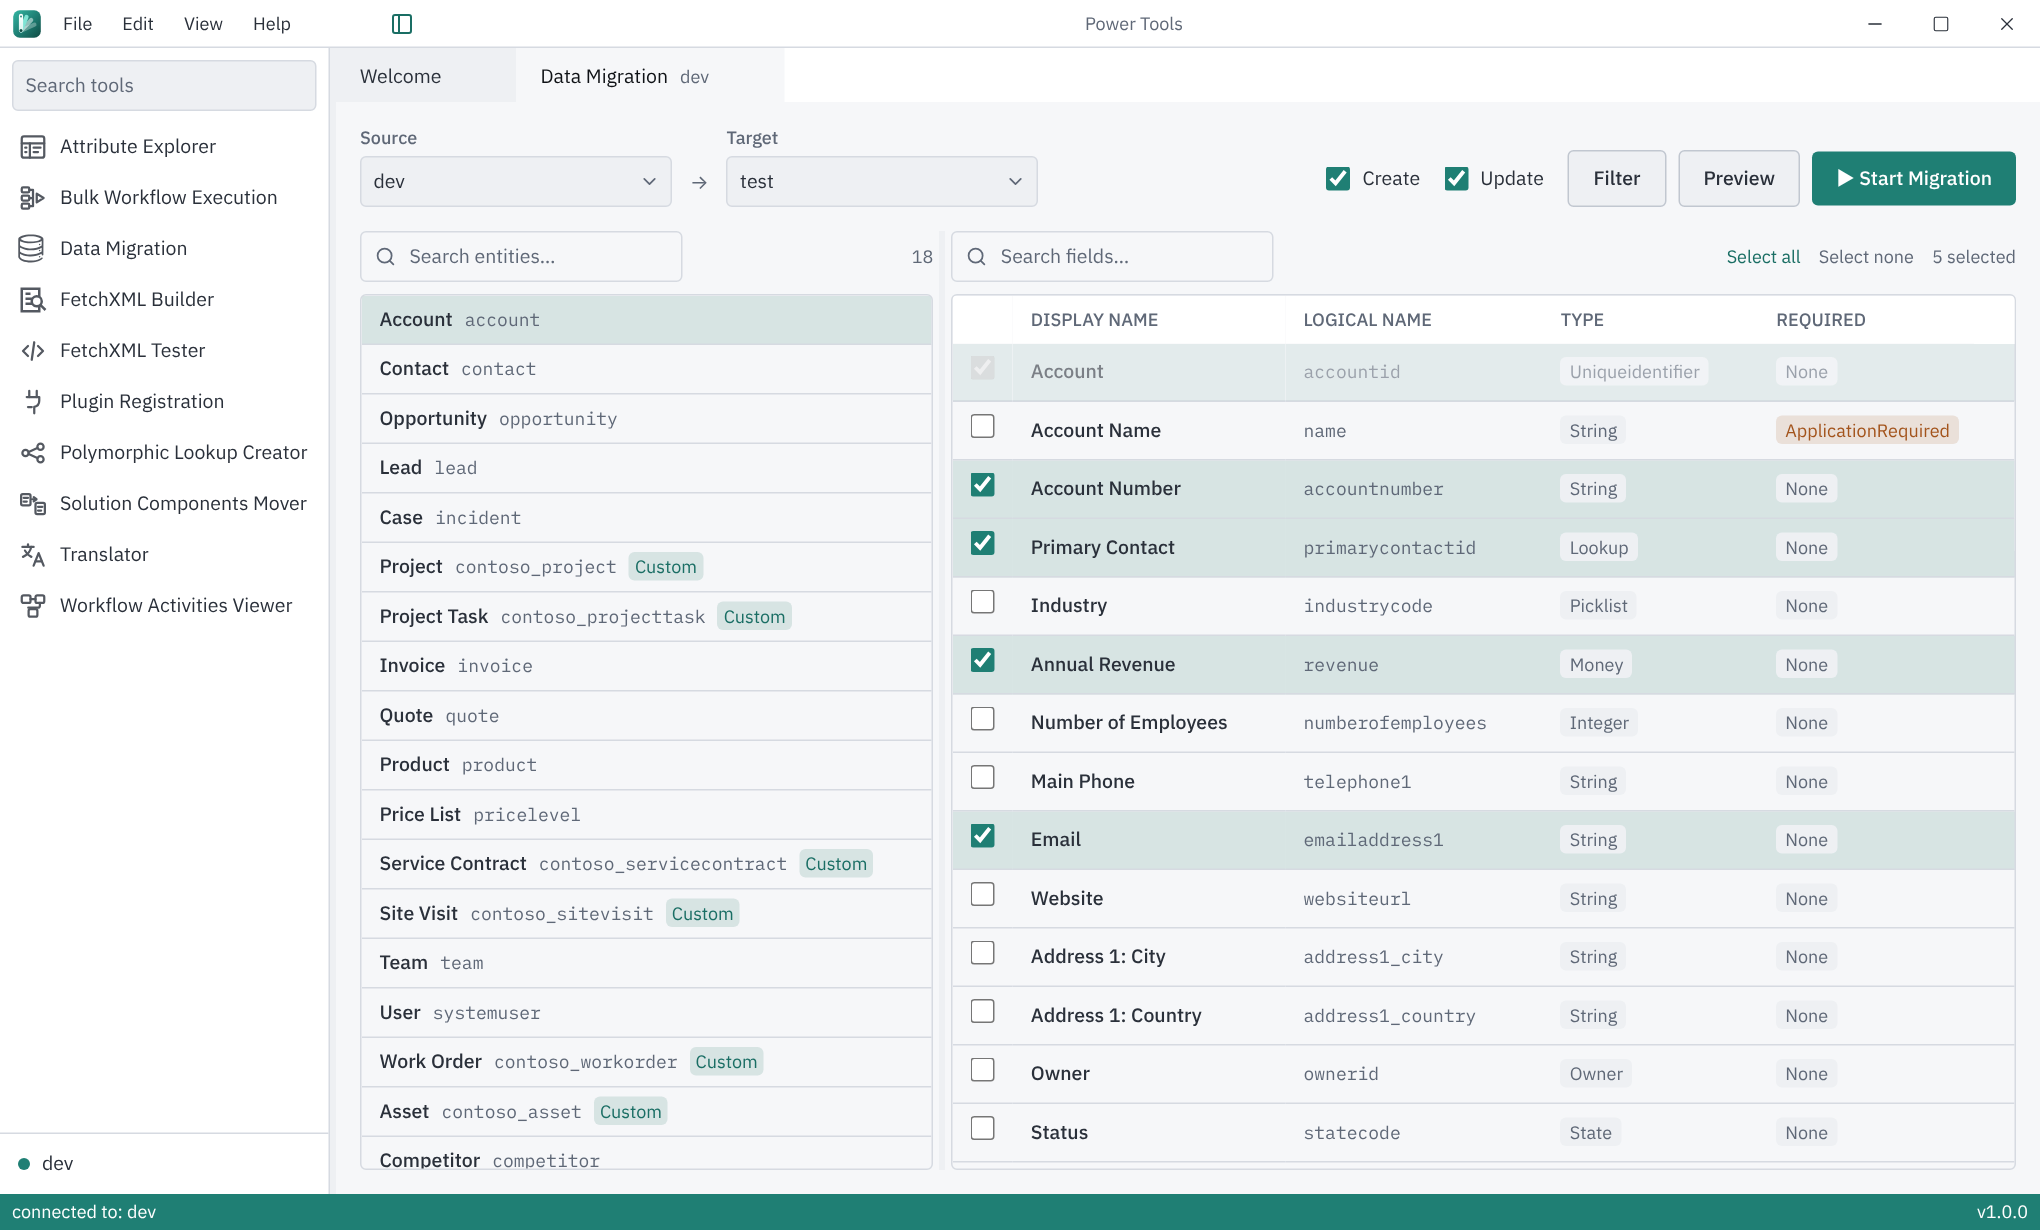Image resolution: width=2040 pixels, height=1230 pixels.
Task: Check the Industry field checkbox
Action: click(x=983, y=602)
